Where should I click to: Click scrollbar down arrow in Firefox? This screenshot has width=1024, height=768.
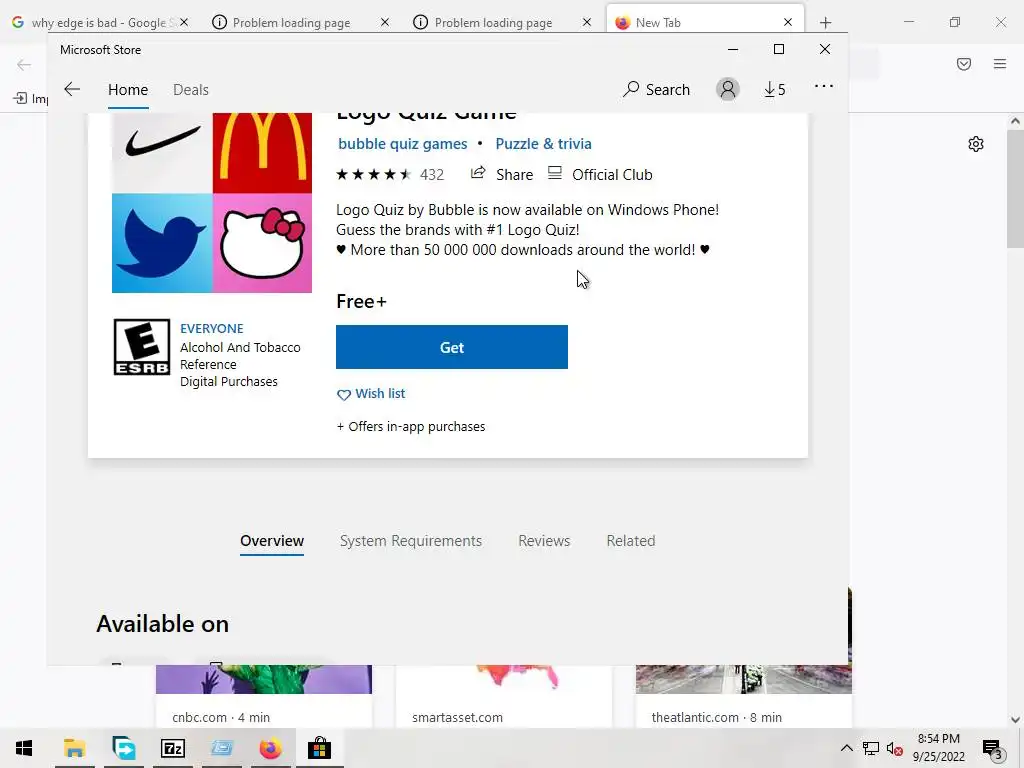coord(1015,720)
